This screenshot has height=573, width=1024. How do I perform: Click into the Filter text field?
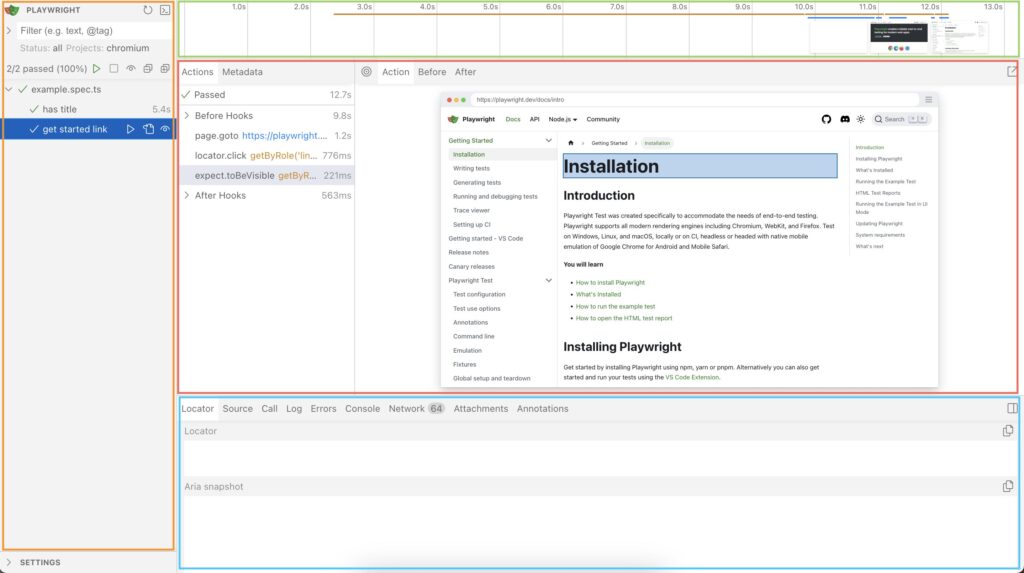tap(95, 31)
